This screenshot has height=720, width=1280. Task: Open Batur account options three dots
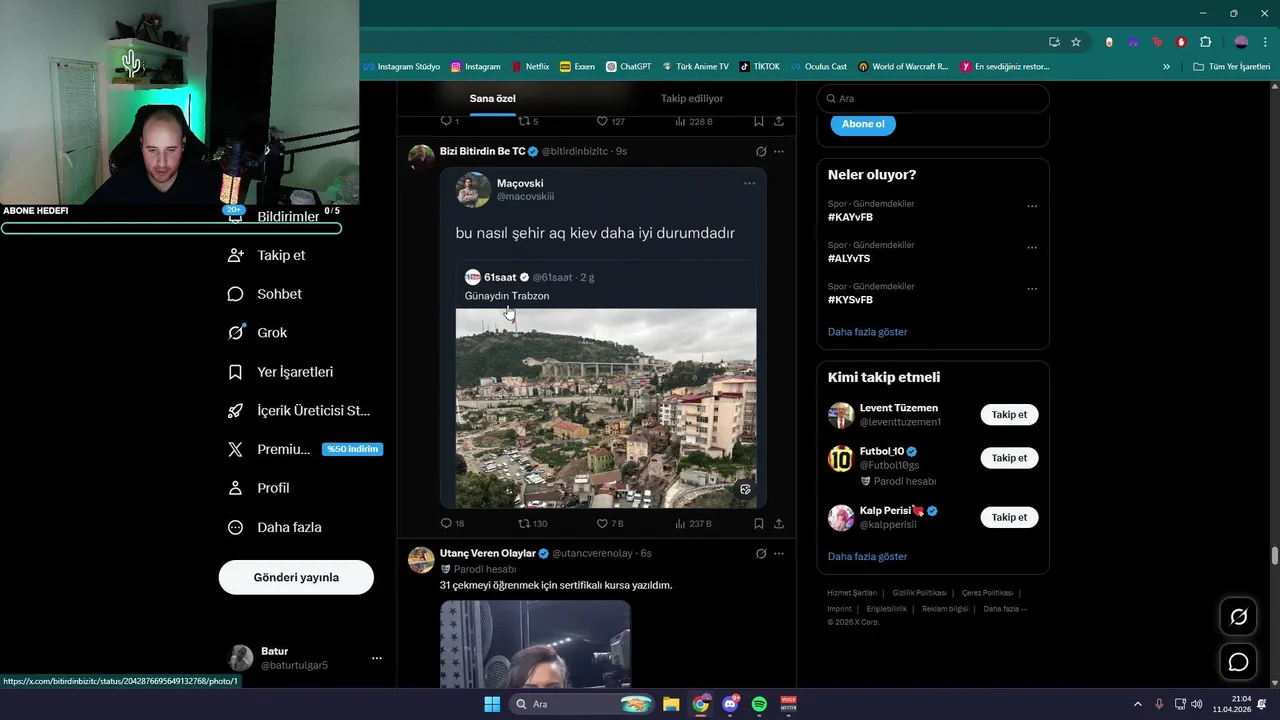pyautogui.click(x=377, y=658)
